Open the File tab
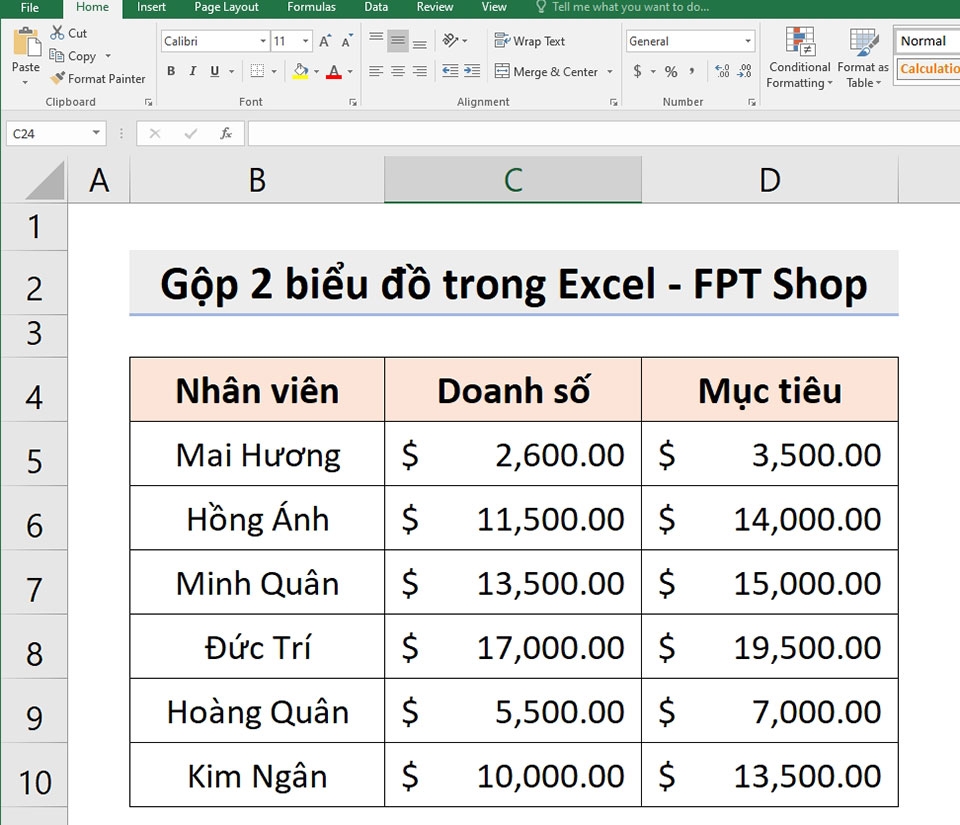Screen dimensions: 960x825 click(29, 7)
